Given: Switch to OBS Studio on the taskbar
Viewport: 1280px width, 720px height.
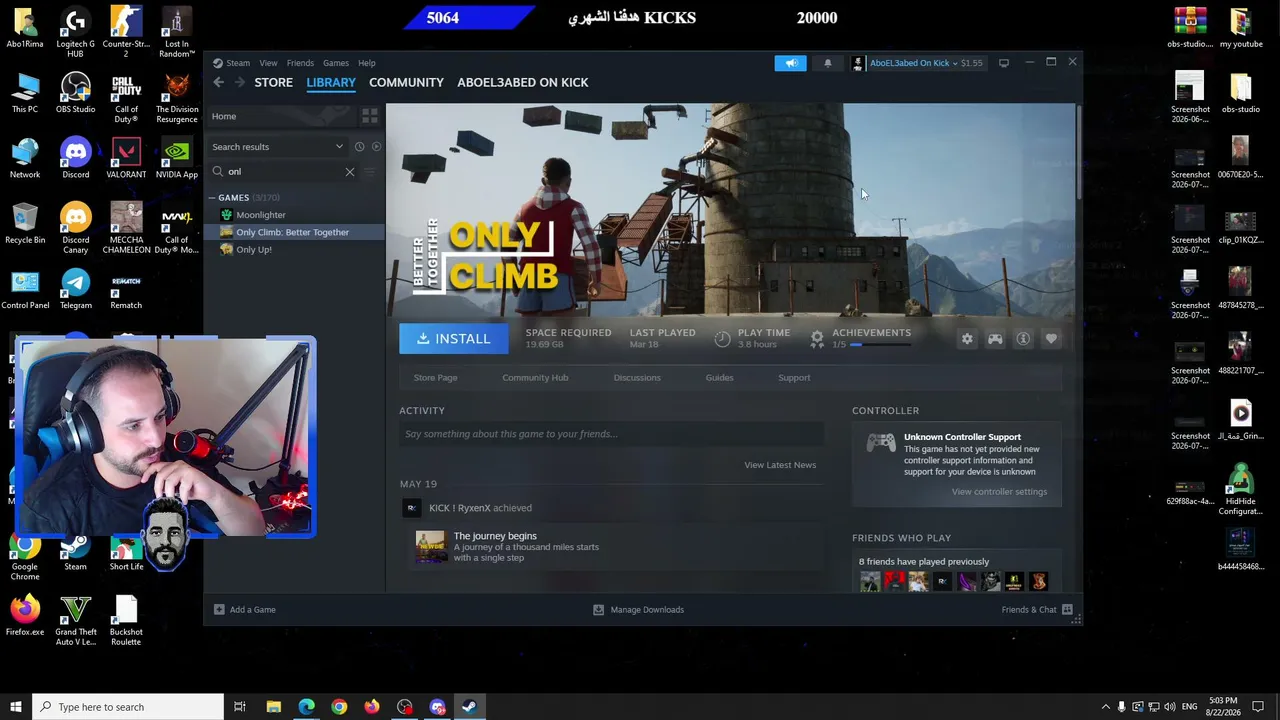Looking at the screenshot, I should 405,707.
